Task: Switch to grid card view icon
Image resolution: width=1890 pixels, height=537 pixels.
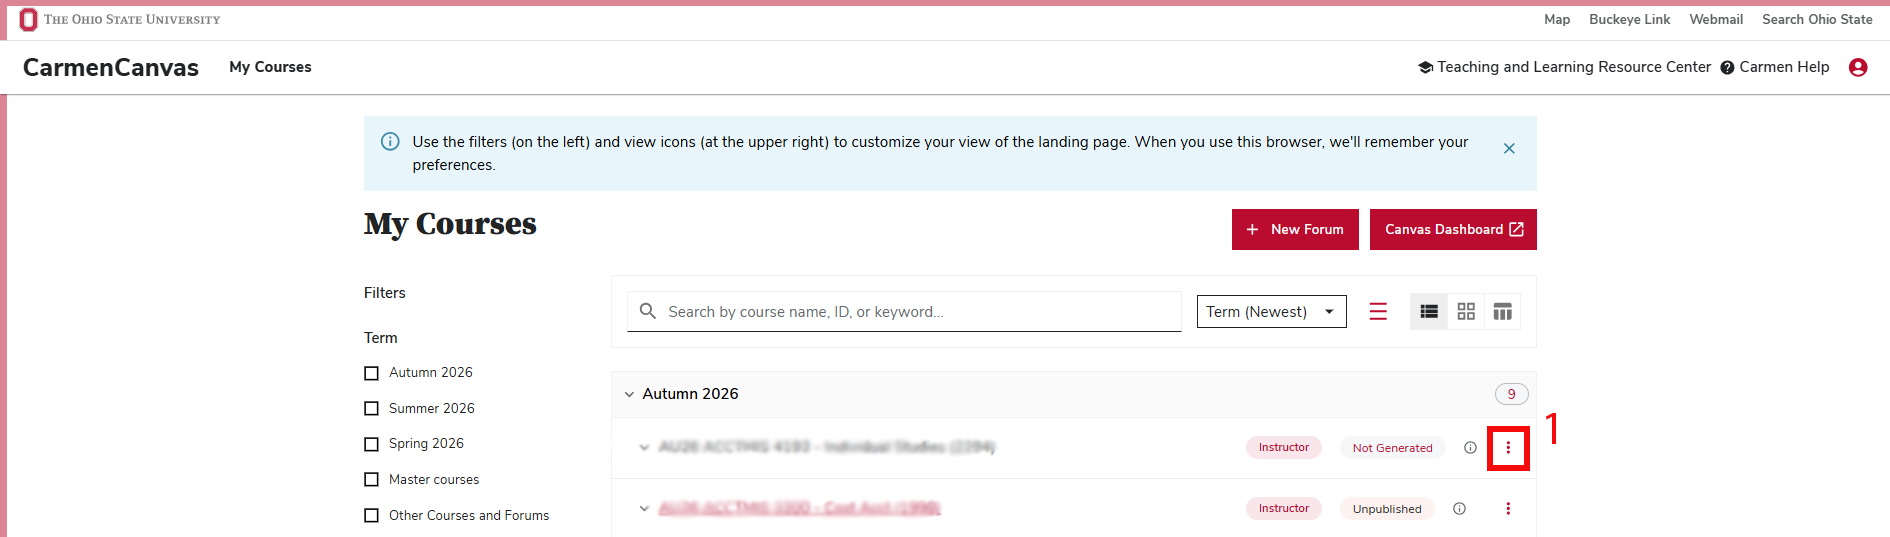Action: 1466,312
